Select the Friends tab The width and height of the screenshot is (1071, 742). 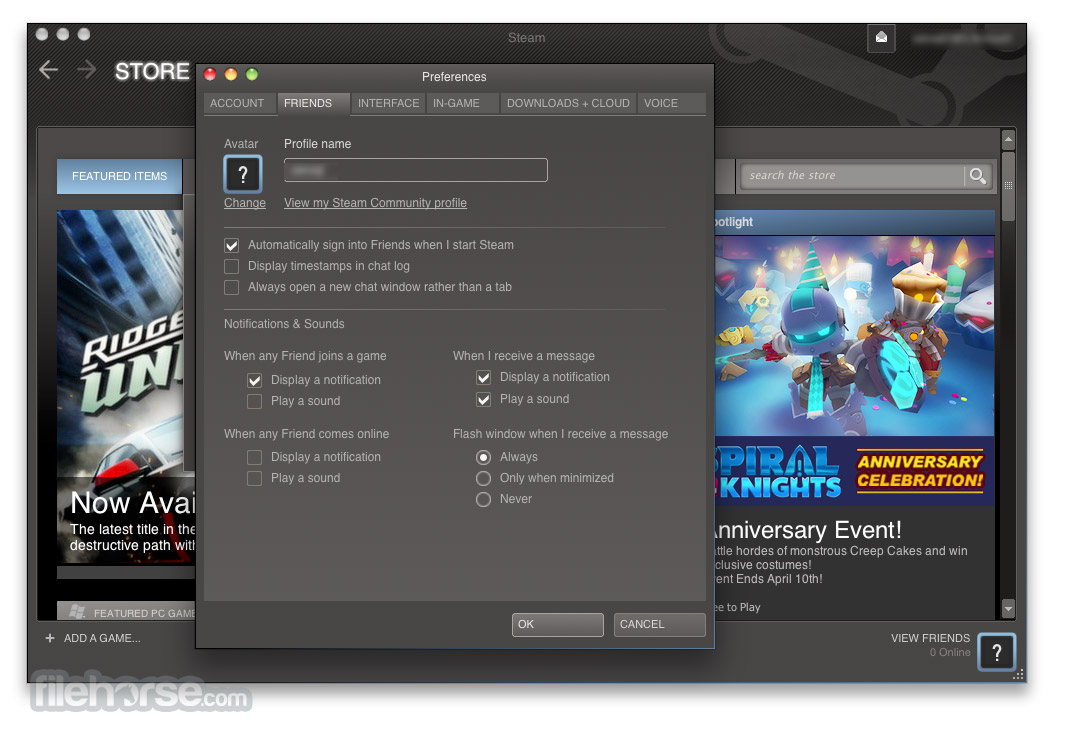314,104
